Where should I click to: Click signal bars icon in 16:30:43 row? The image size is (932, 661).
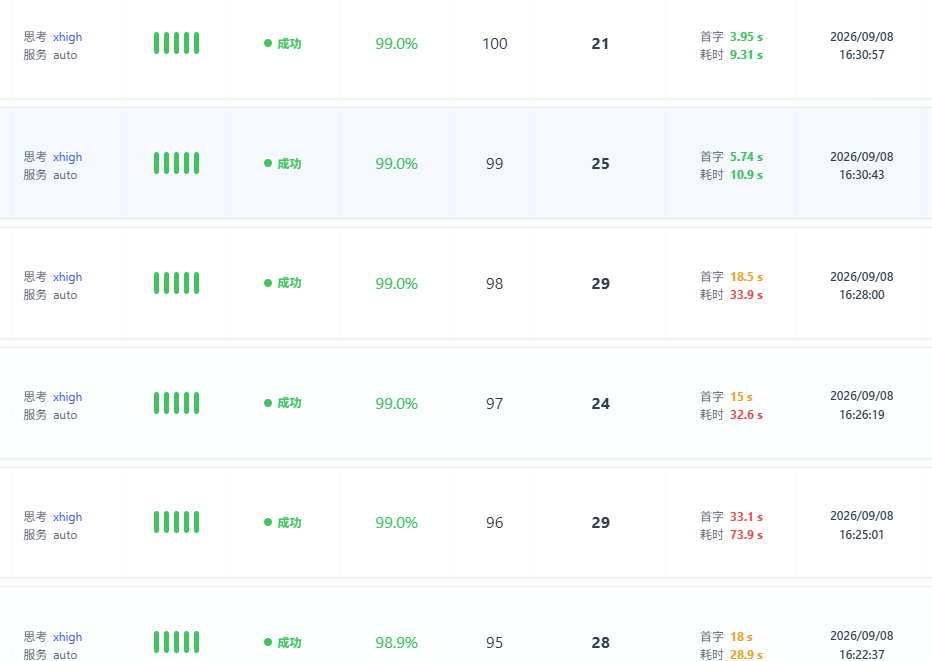coord(177,163)
